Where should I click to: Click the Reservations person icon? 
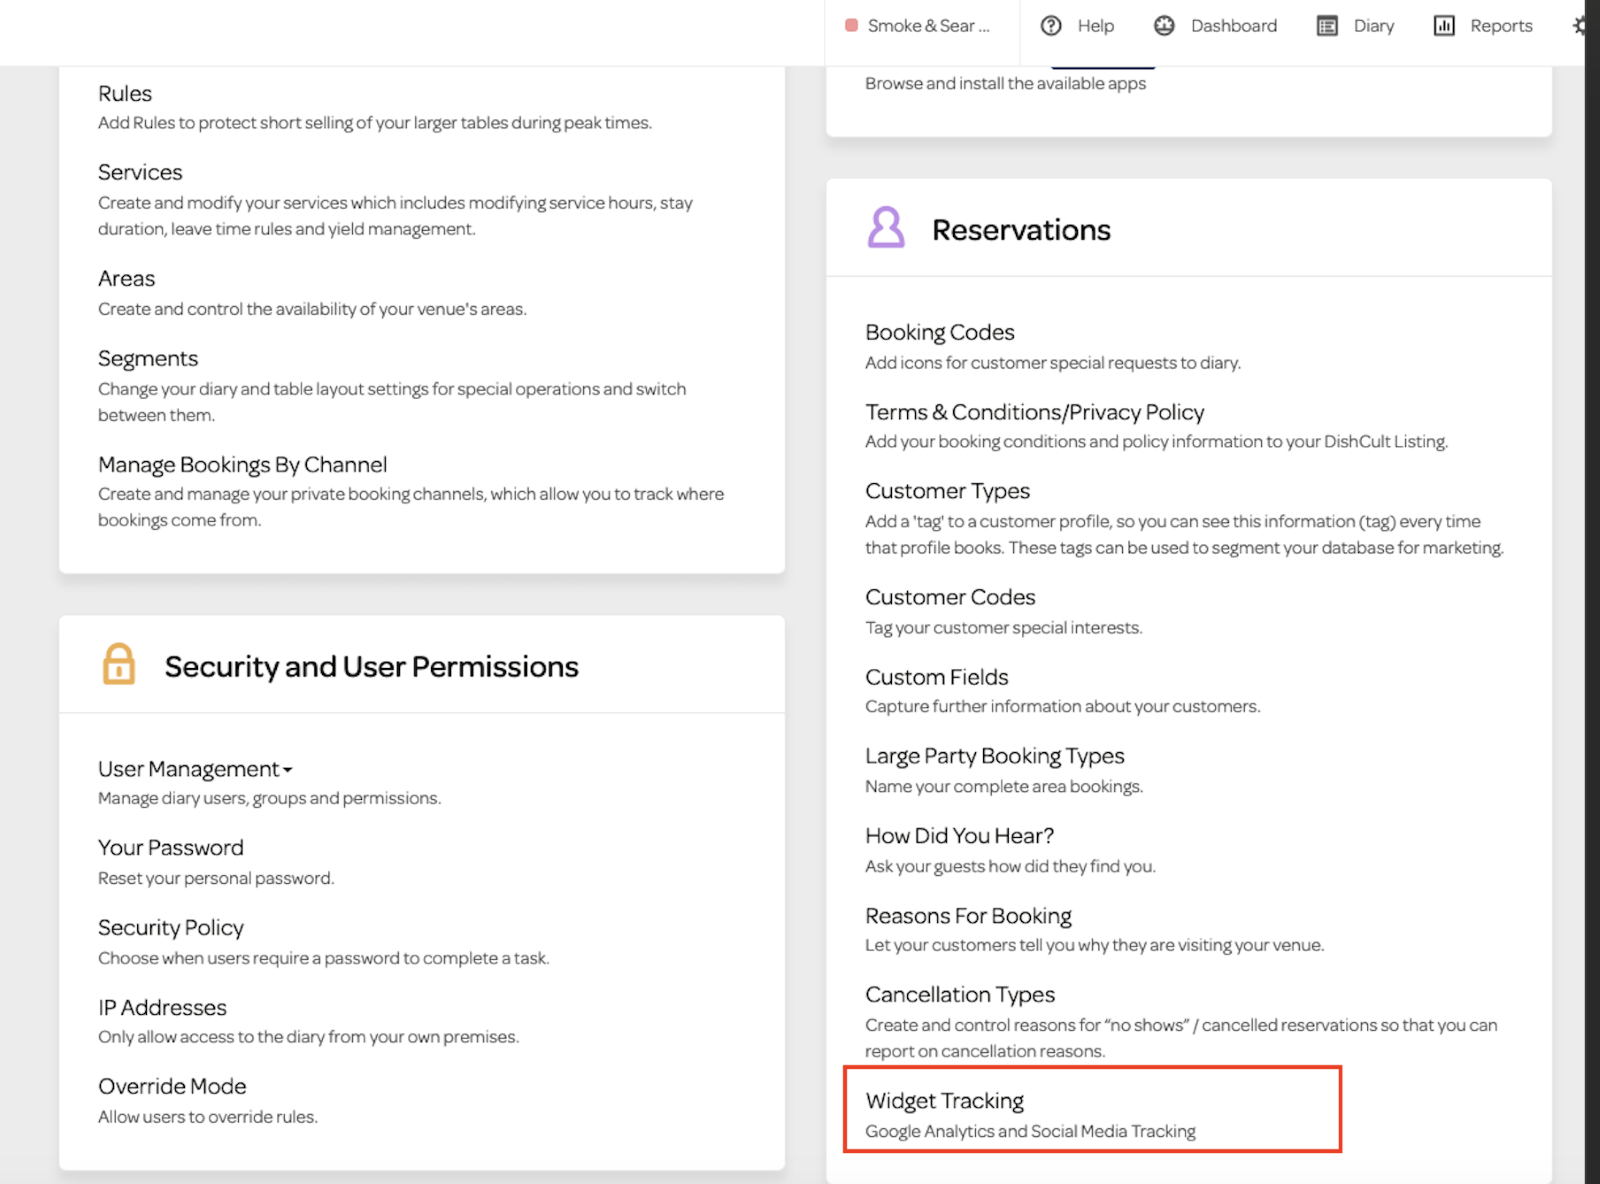886,228
